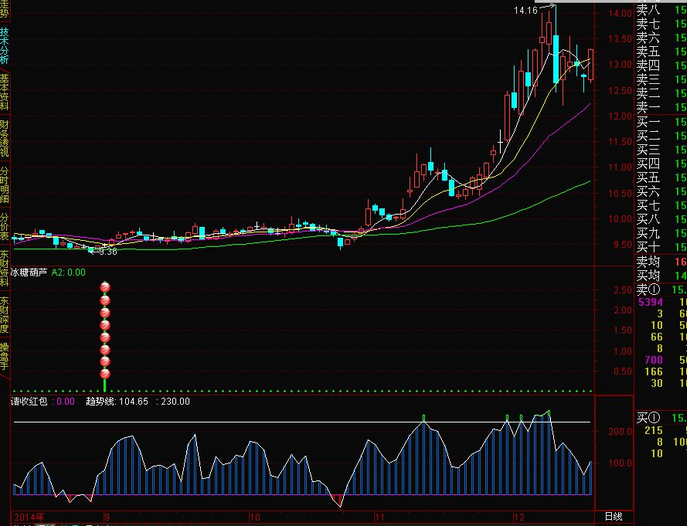Click the 14.00 price axis label
The width and height of the screenshot is (687, 529).
pyautogui.click(x=620, y=13)
